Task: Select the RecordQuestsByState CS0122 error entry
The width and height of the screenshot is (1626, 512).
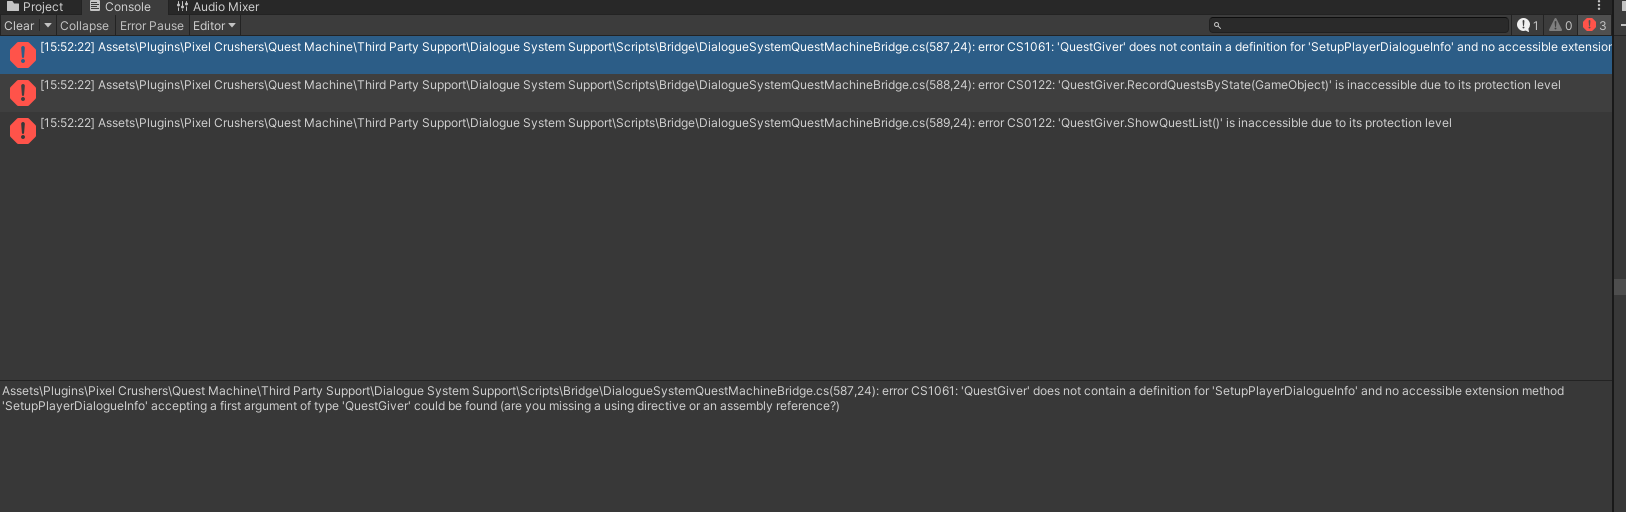Action: [x=806, y=93]
